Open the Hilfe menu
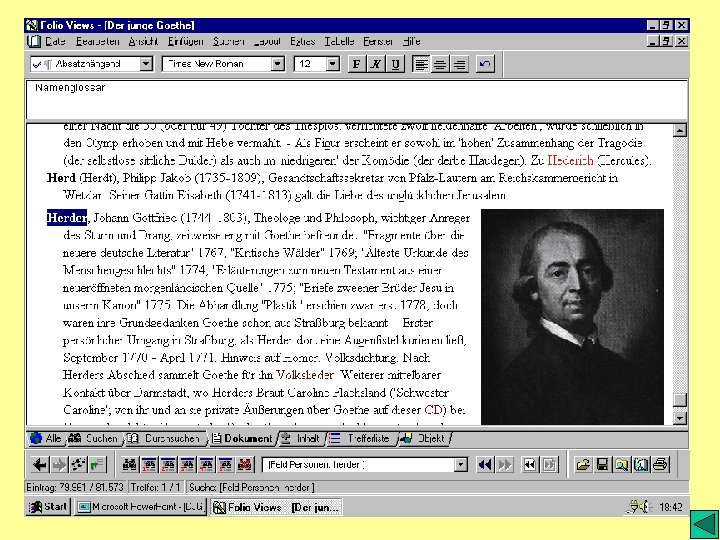 pos(411,41)
